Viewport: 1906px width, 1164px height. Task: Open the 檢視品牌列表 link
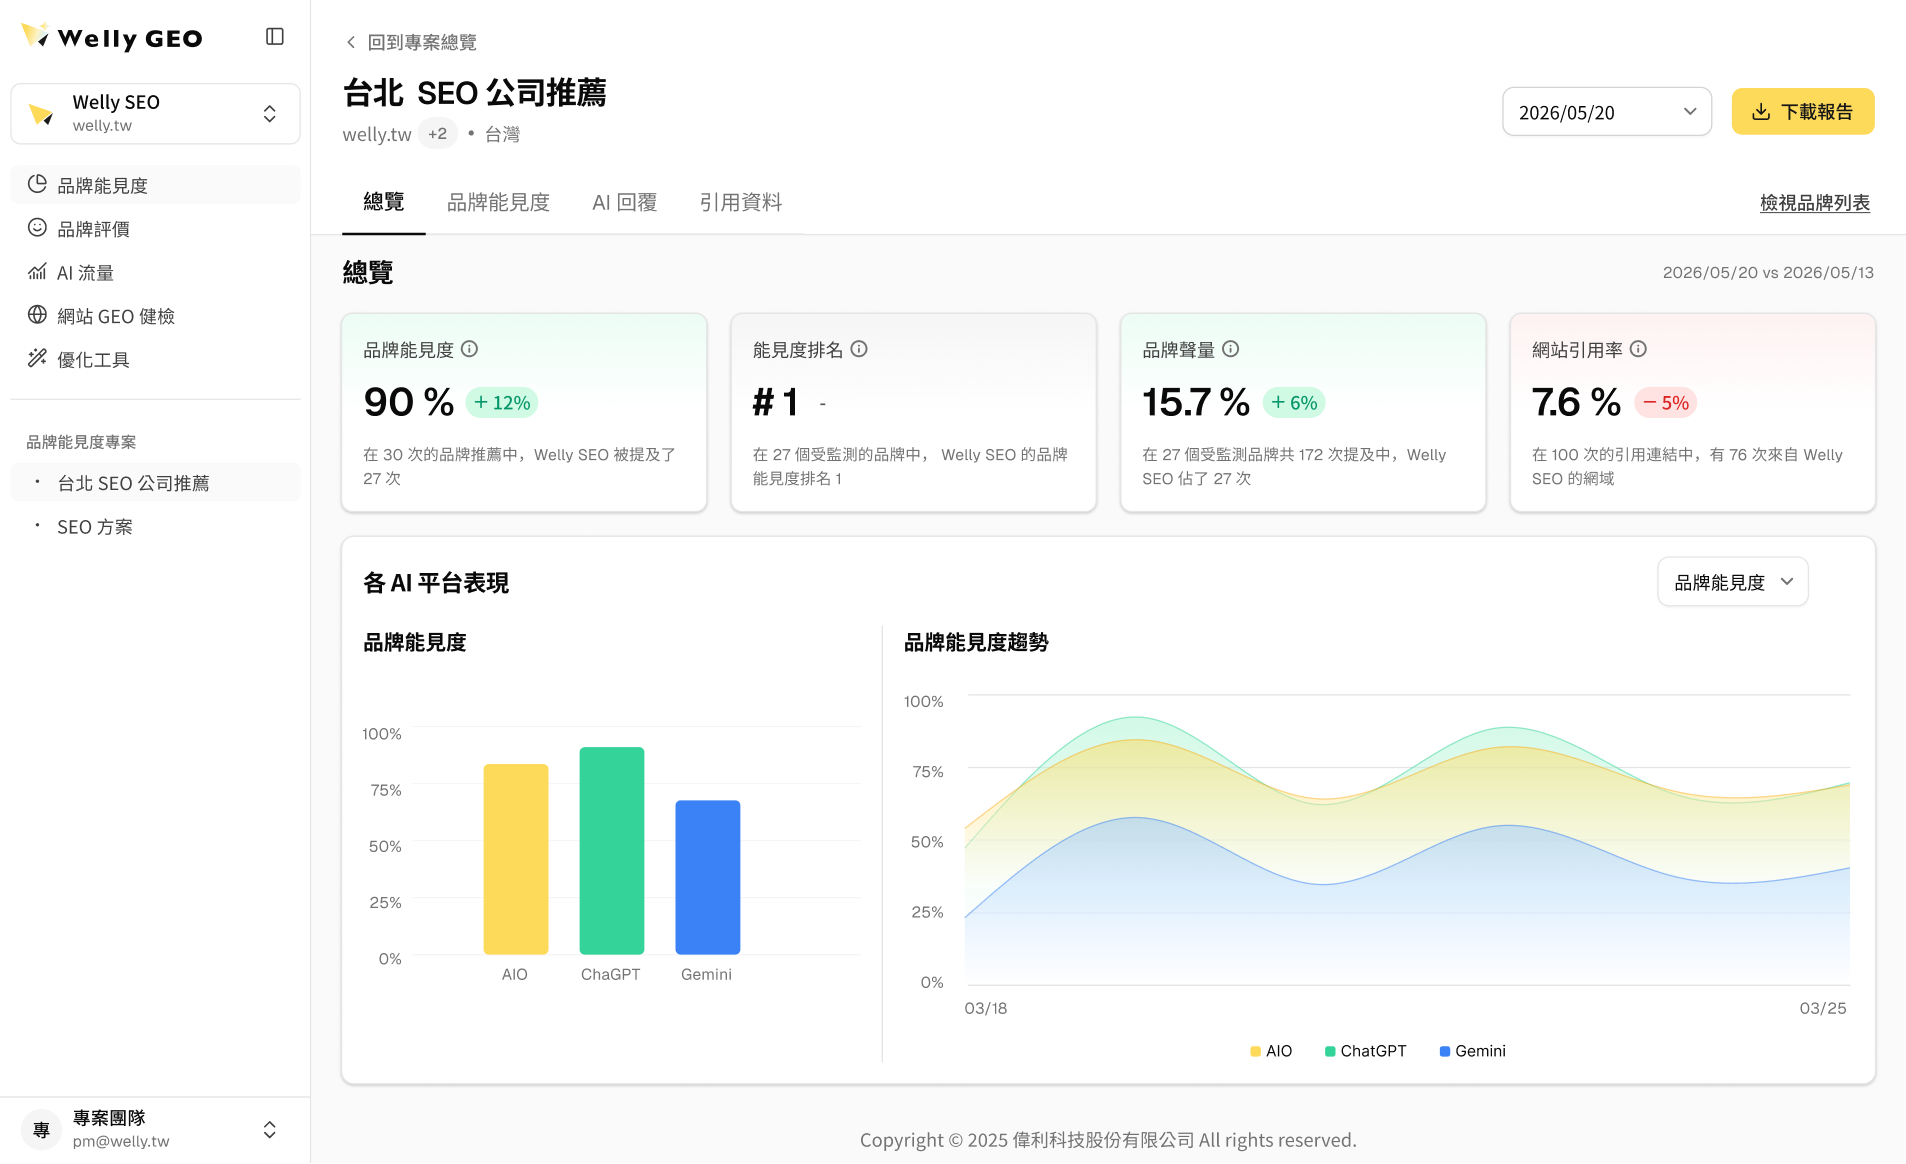tap(1814, 203)
